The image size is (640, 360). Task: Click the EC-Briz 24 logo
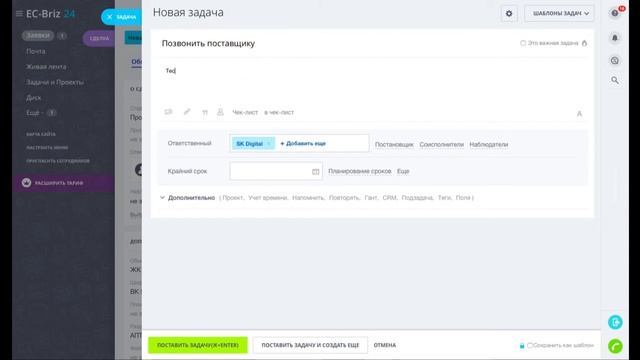tap(51, 13)
